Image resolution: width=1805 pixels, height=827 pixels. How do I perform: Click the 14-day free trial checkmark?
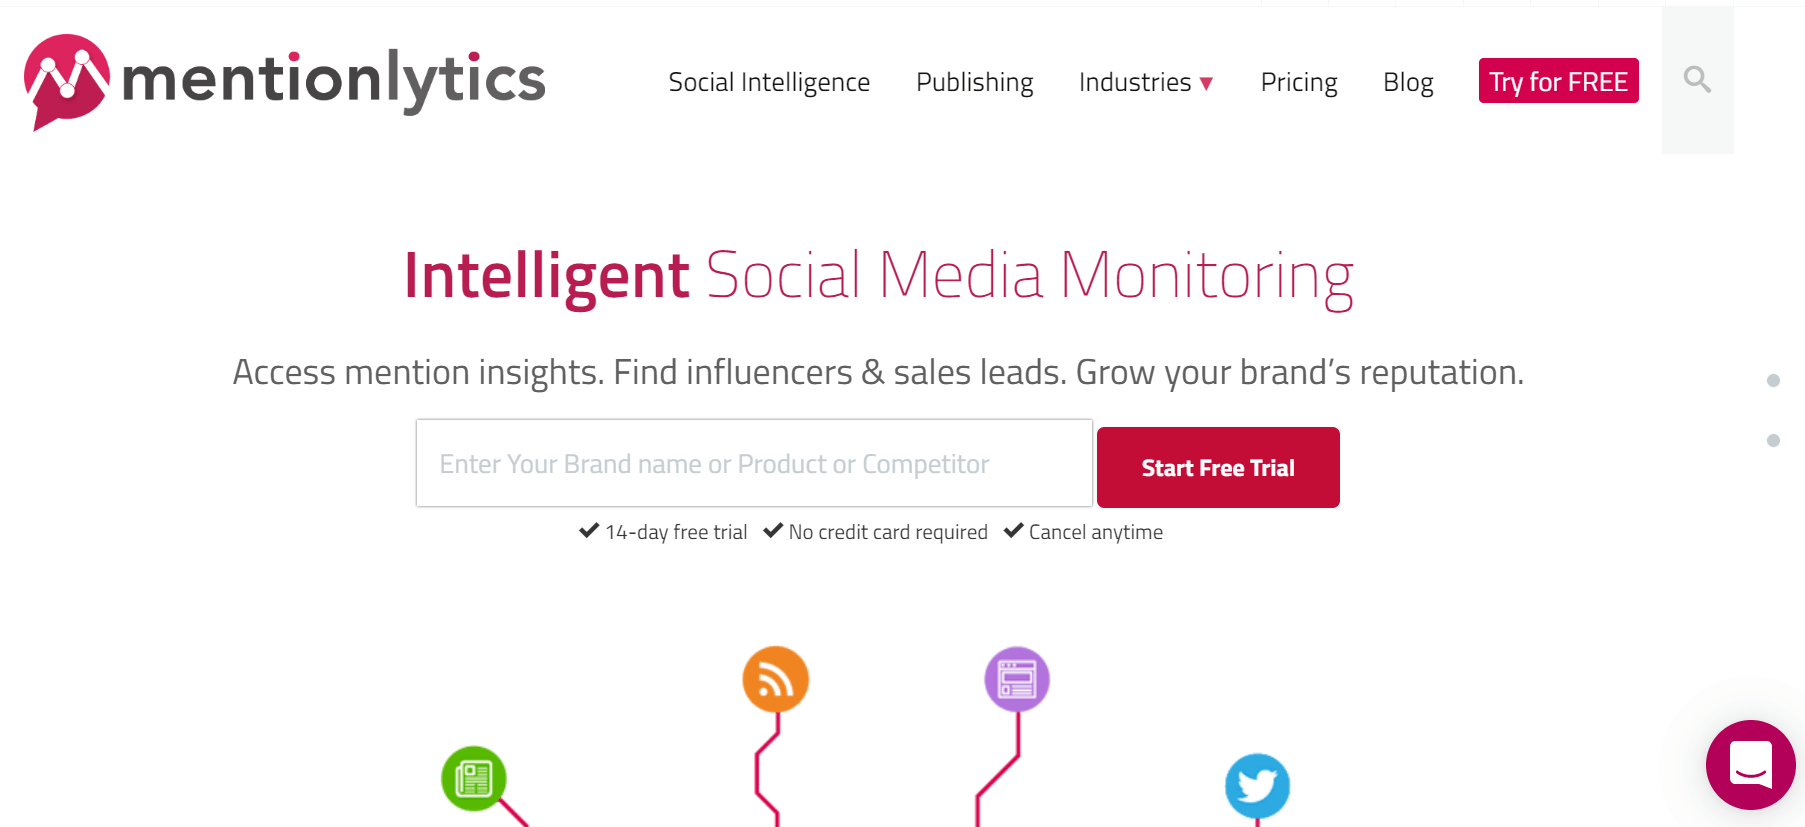589,531
